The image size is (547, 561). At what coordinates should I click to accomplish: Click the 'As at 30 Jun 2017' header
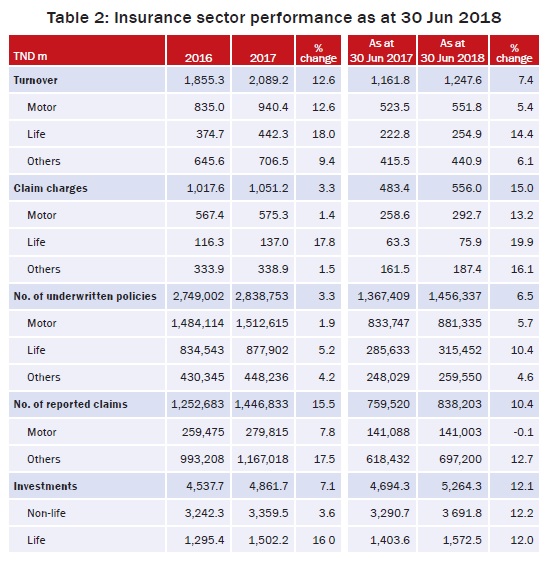(382, 50)
